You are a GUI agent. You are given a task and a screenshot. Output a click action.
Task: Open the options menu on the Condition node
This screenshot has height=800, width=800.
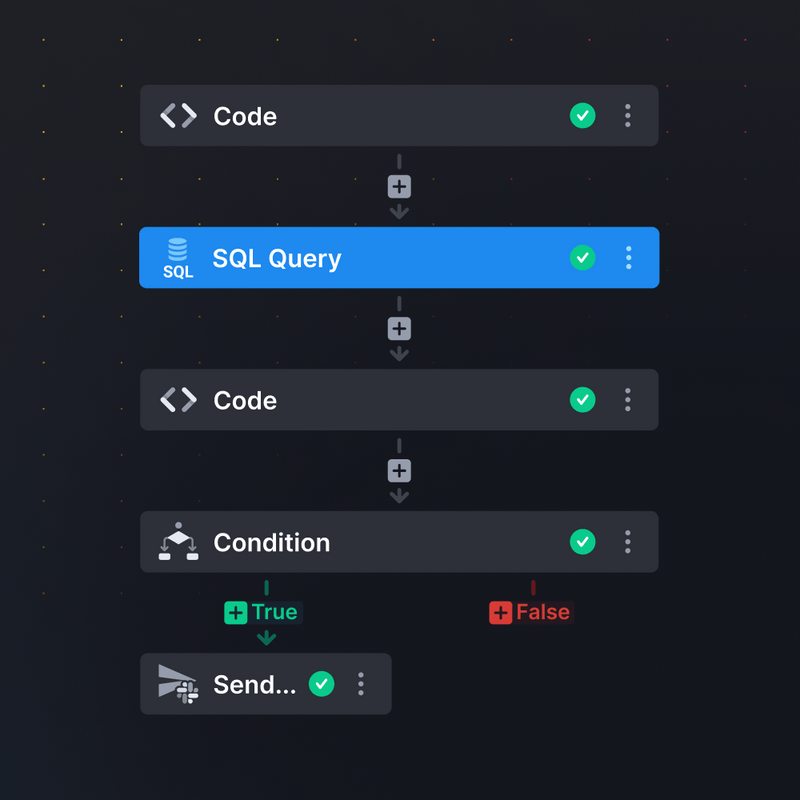pos(627,542)
